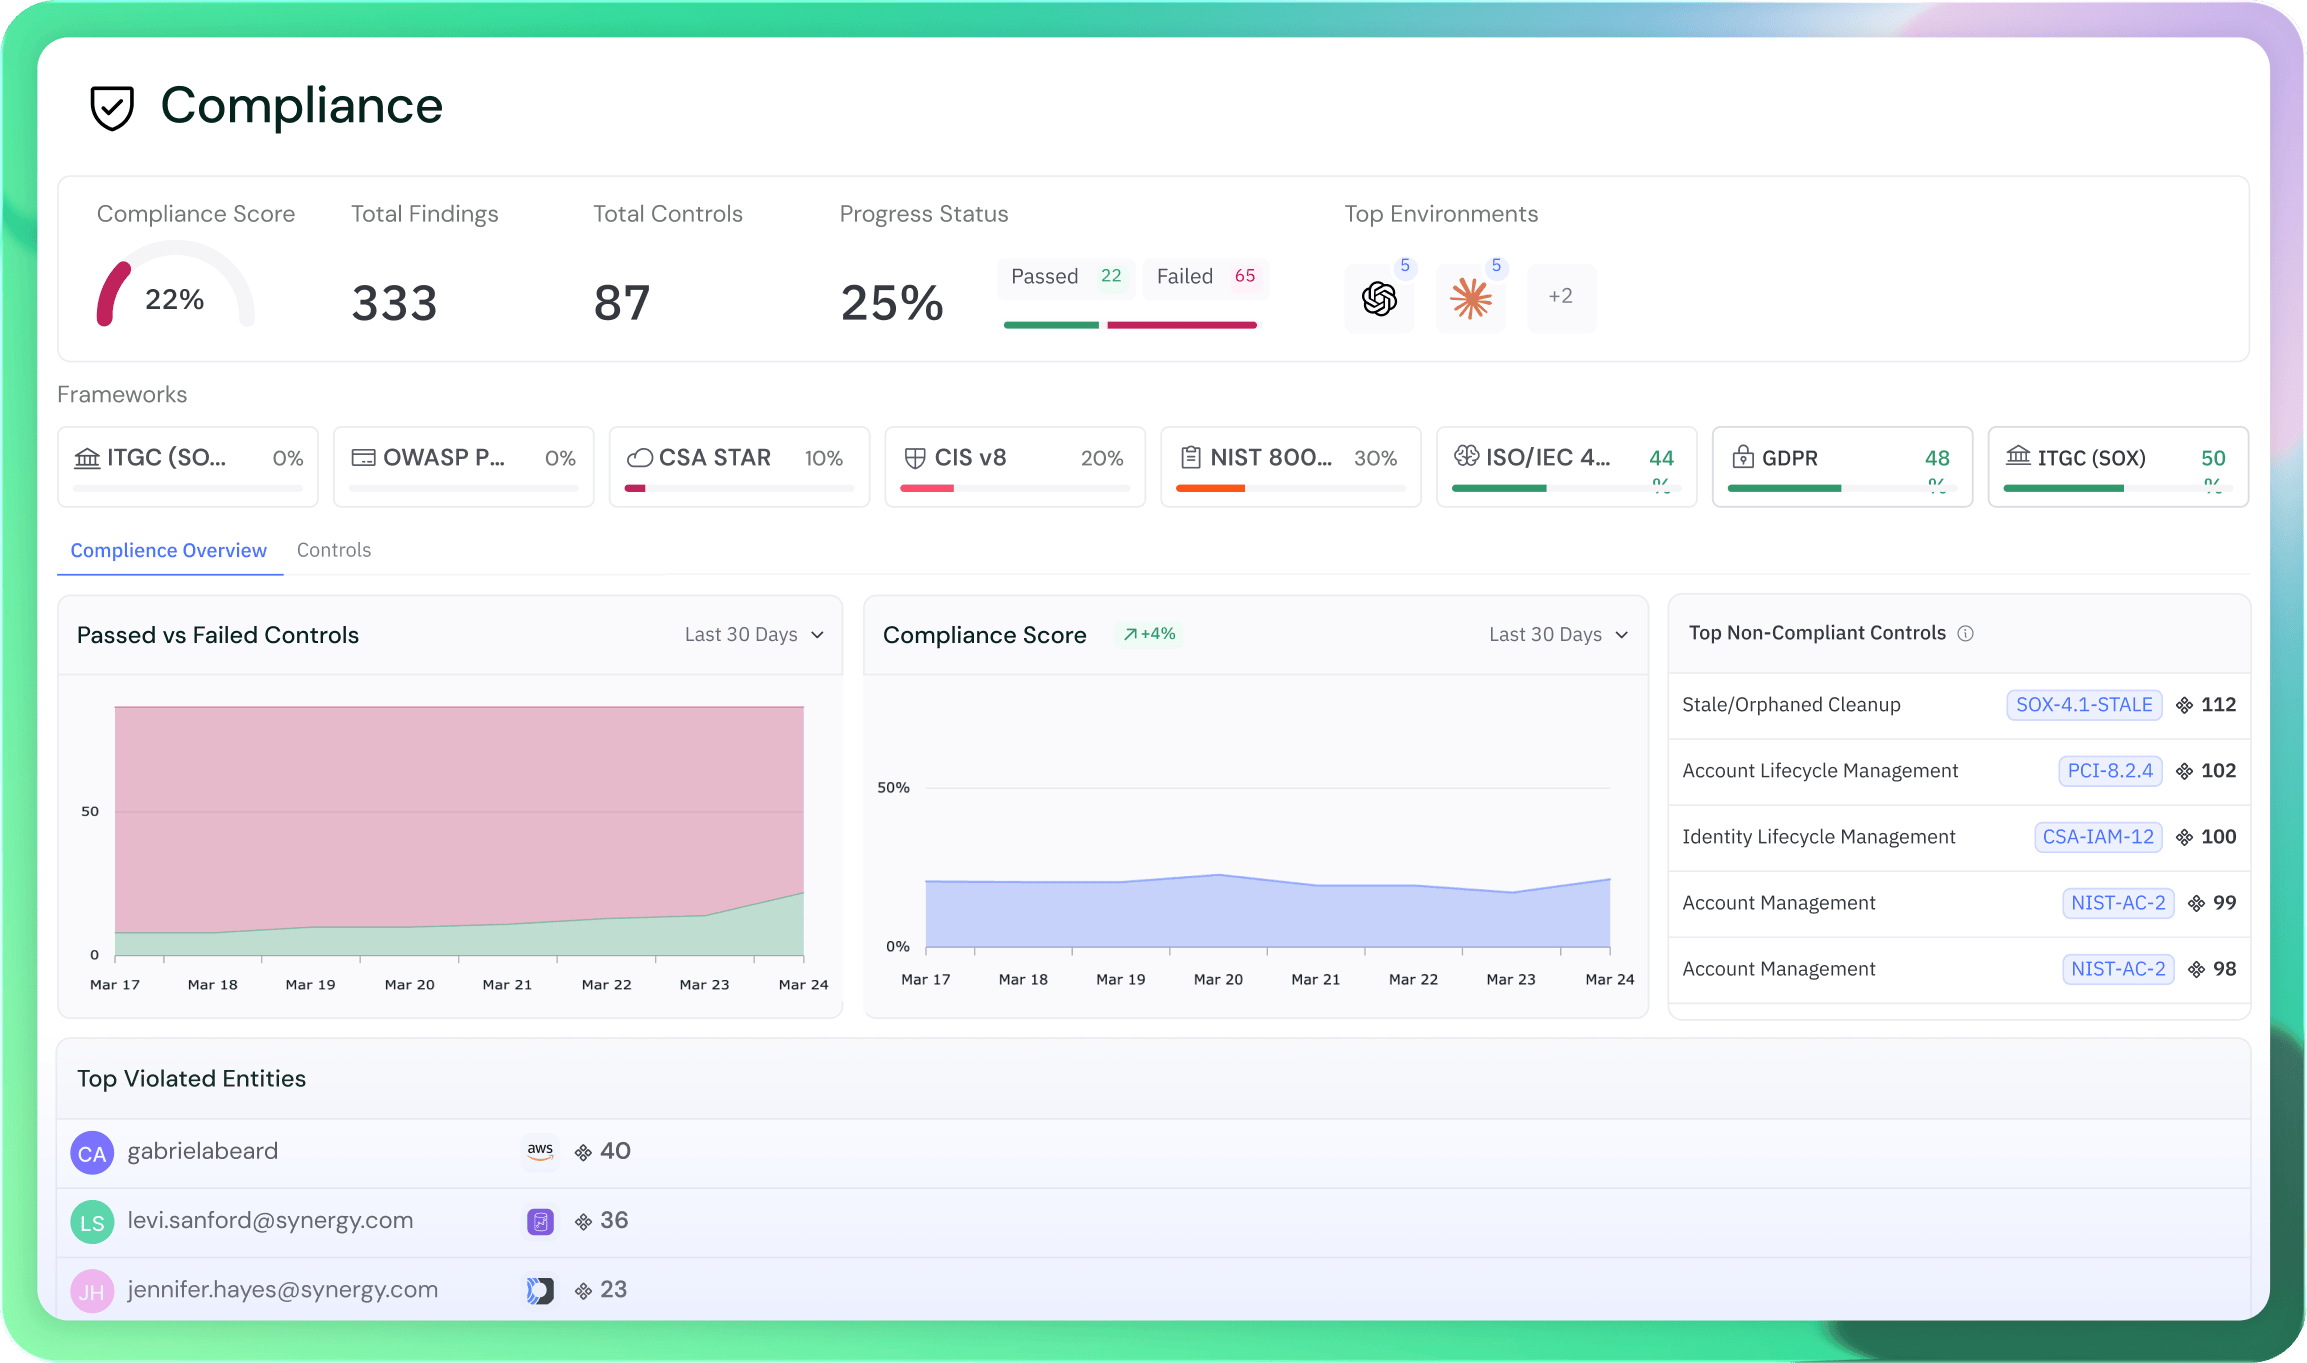2307x1363 pixels.
Task: Select the Failed 65 status chip
Action: pyautogui.click(x=1206, y=277)
